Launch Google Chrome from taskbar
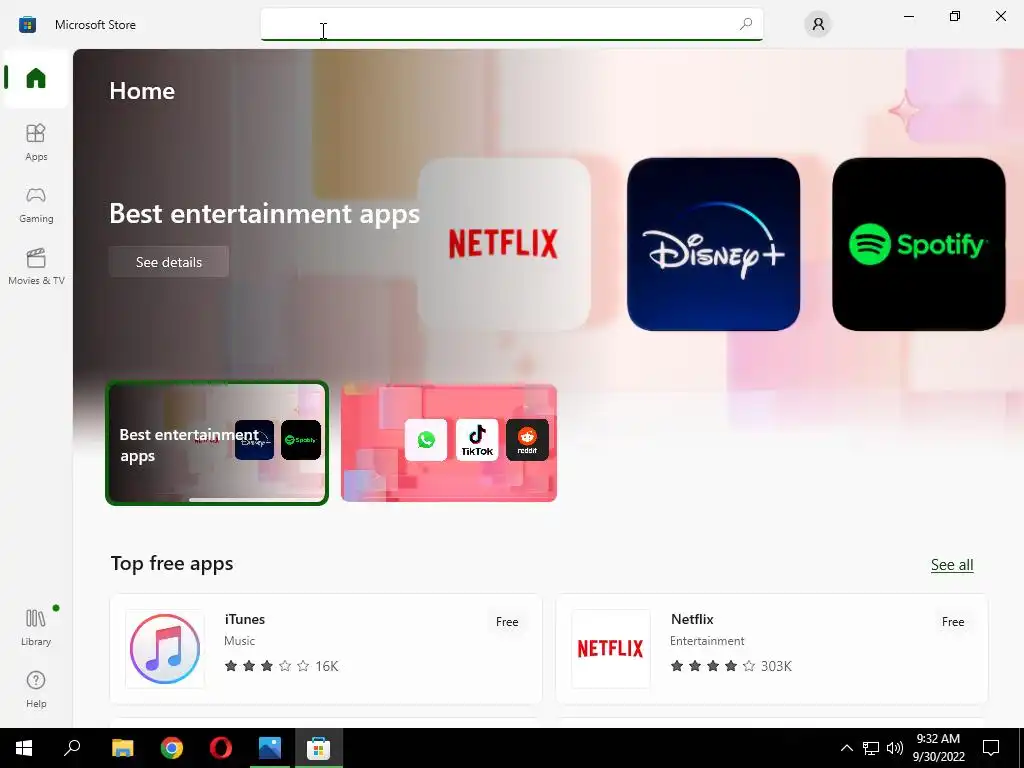 click(x=172, y=748)
